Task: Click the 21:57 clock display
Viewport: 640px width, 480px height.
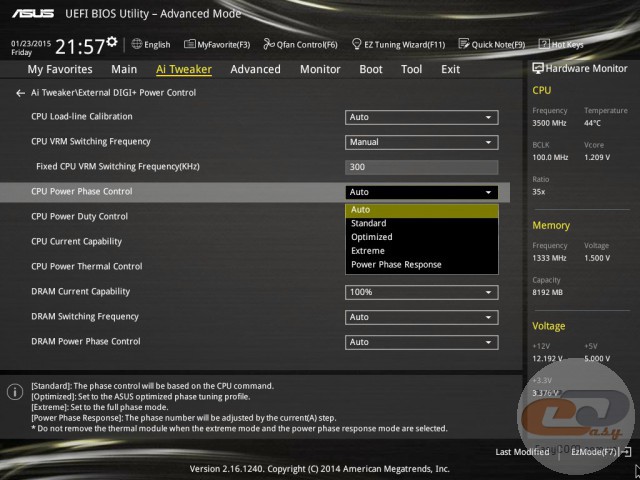Action: tap(80, 47)
